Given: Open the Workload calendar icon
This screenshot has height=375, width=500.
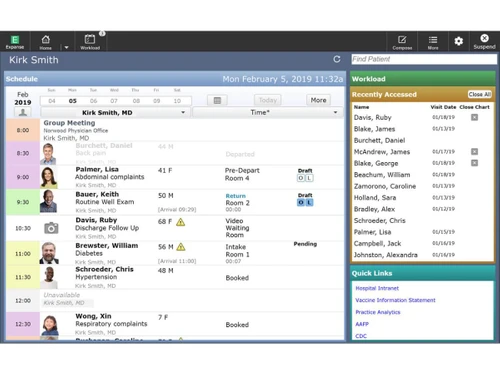Looking at the screenshot, I should (x=90, y=42).
